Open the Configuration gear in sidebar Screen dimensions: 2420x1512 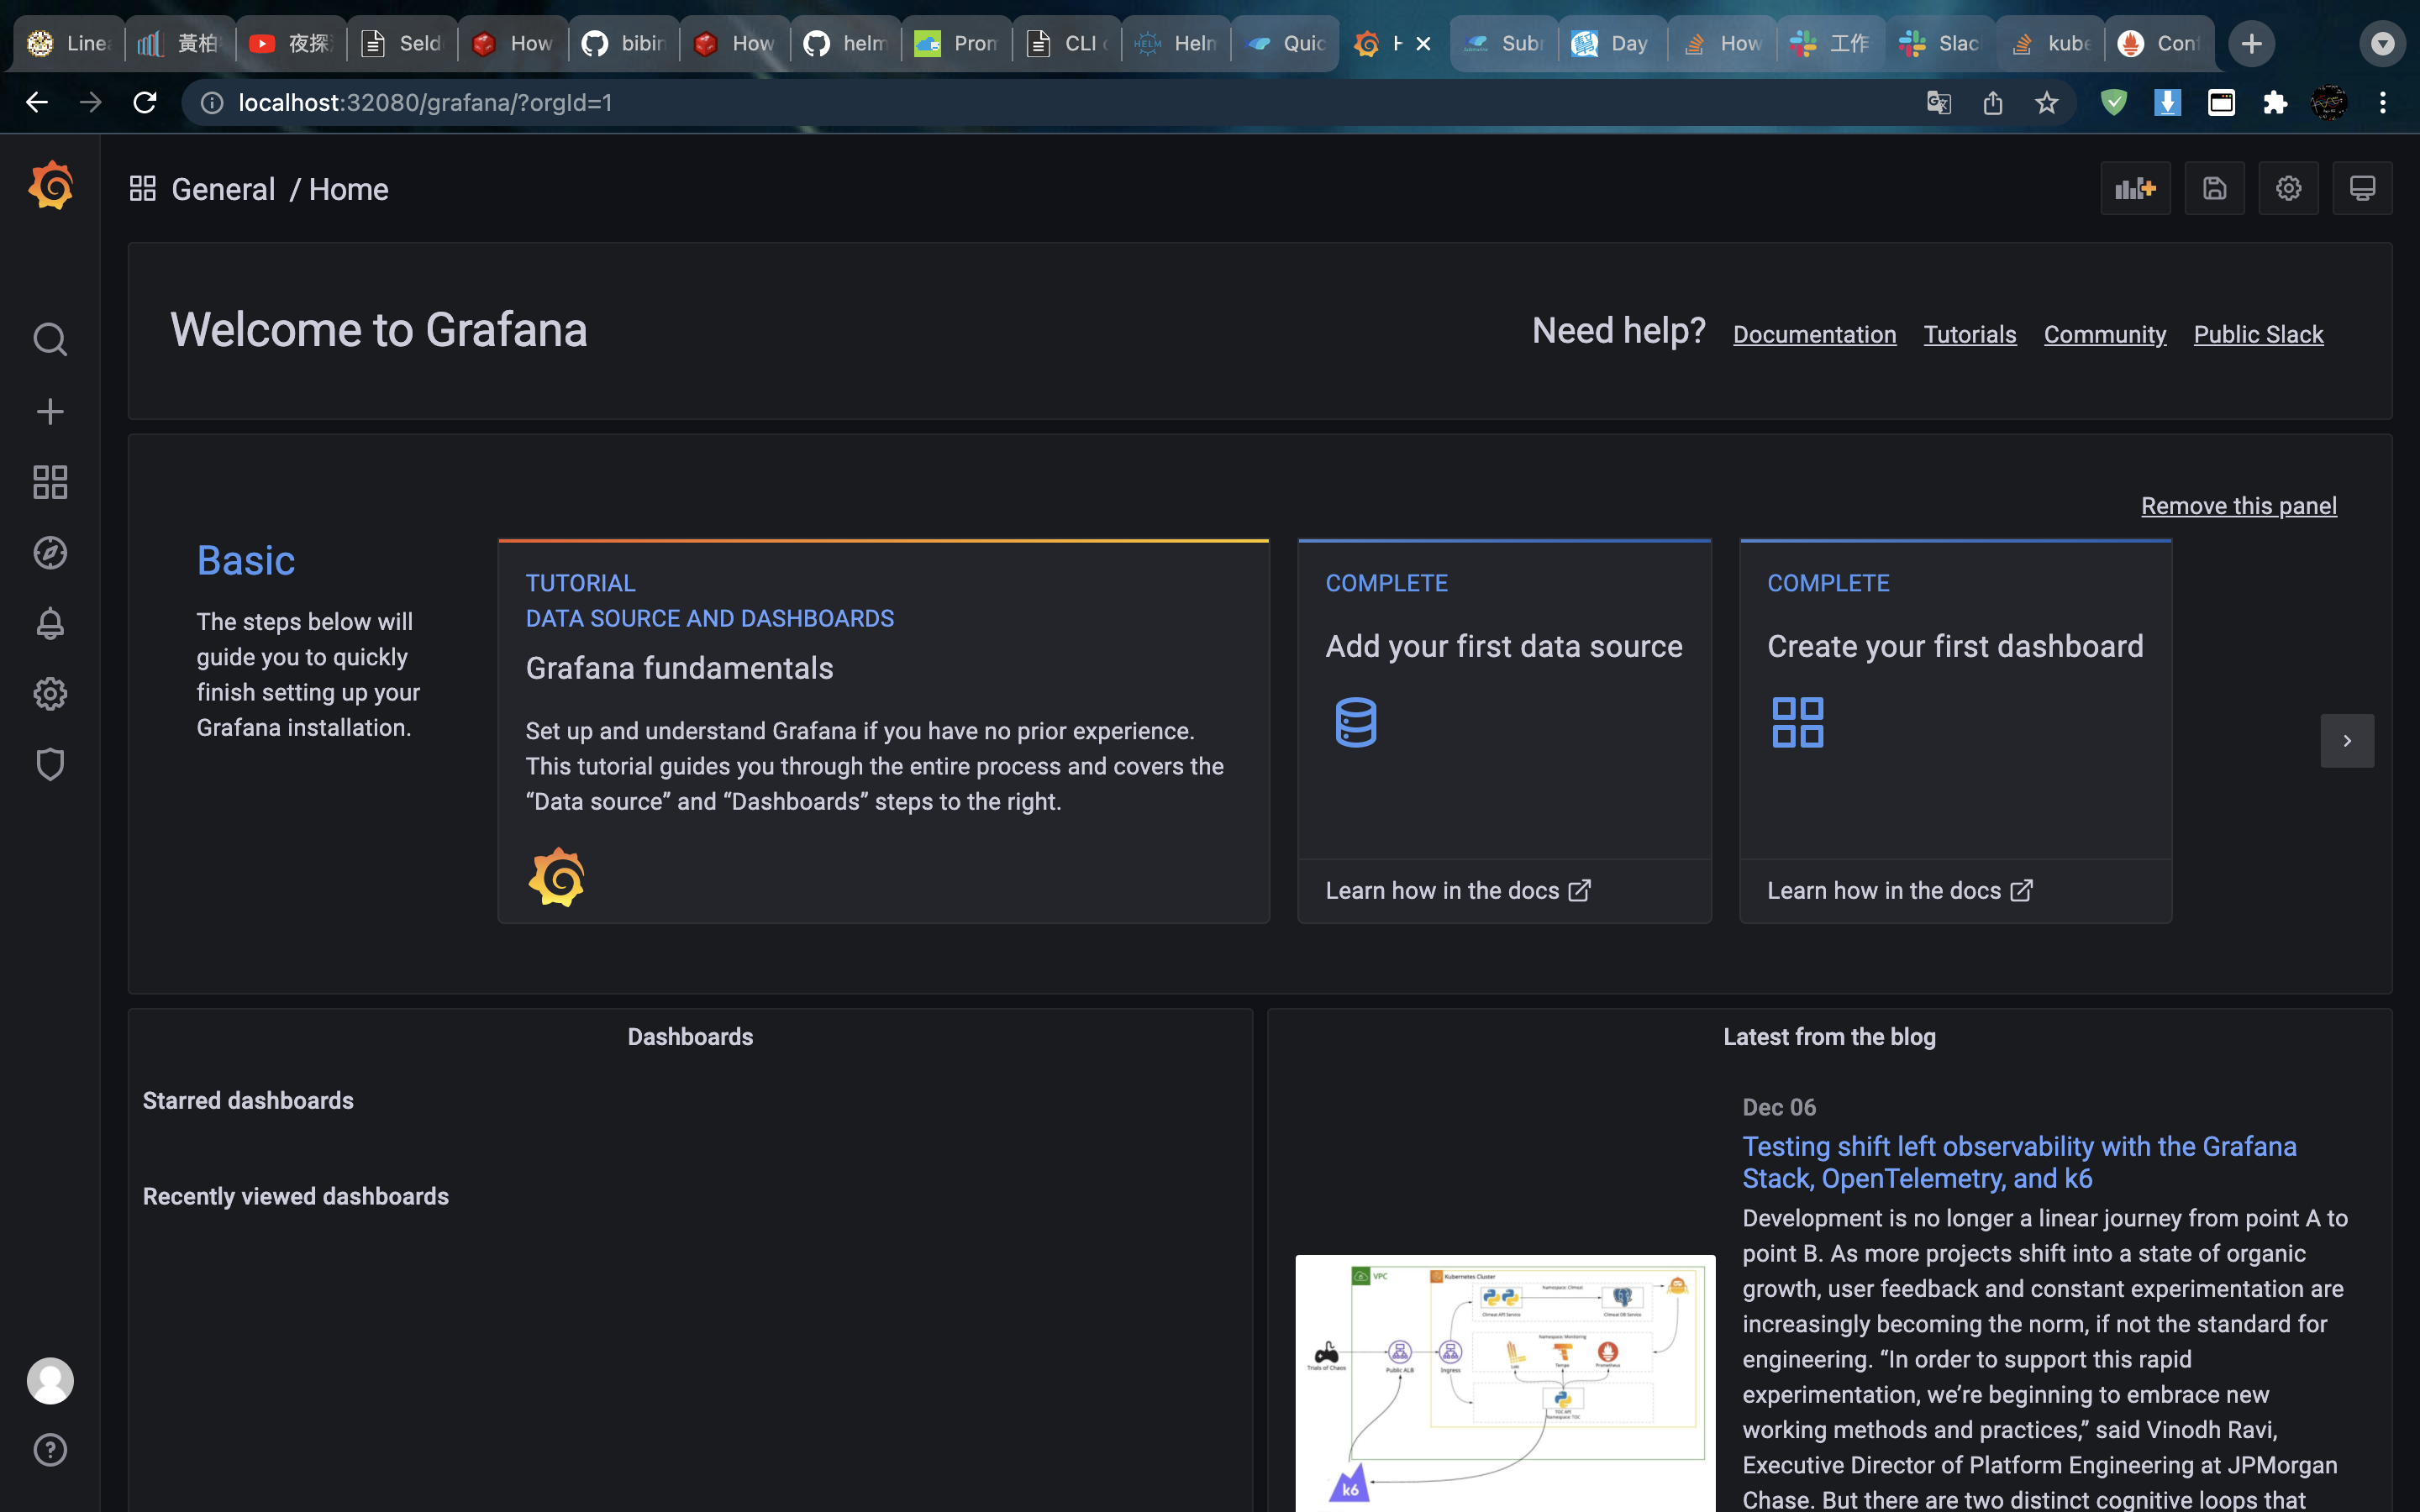tap(50, 694)
